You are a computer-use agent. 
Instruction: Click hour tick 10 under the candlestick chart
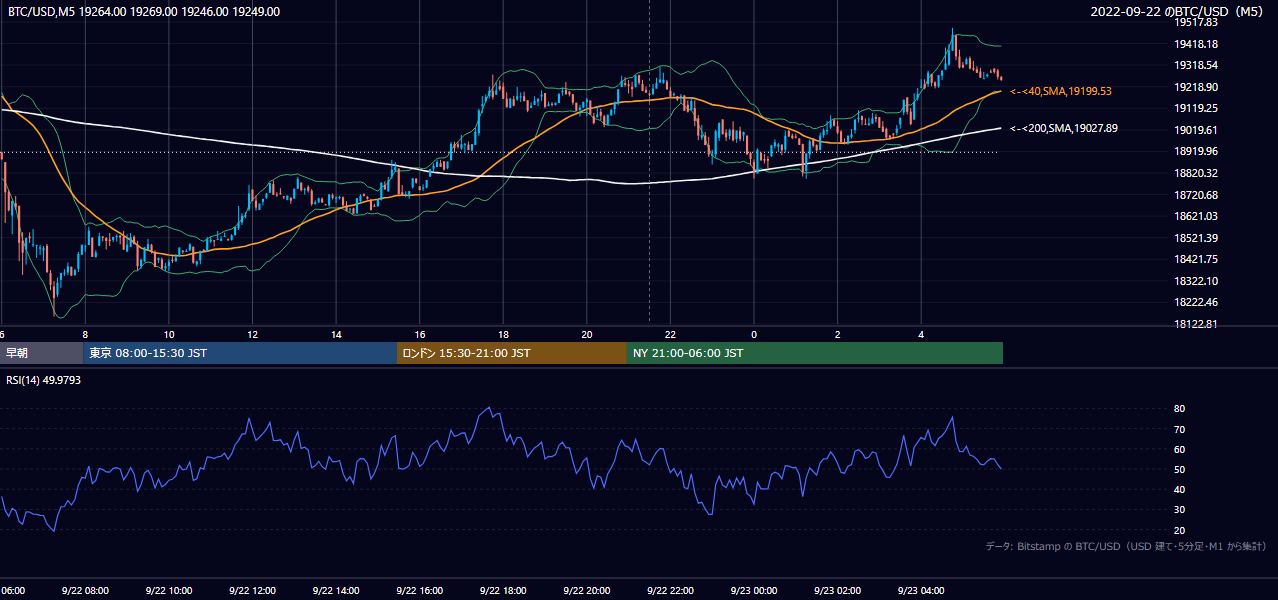tap(169, 335)
